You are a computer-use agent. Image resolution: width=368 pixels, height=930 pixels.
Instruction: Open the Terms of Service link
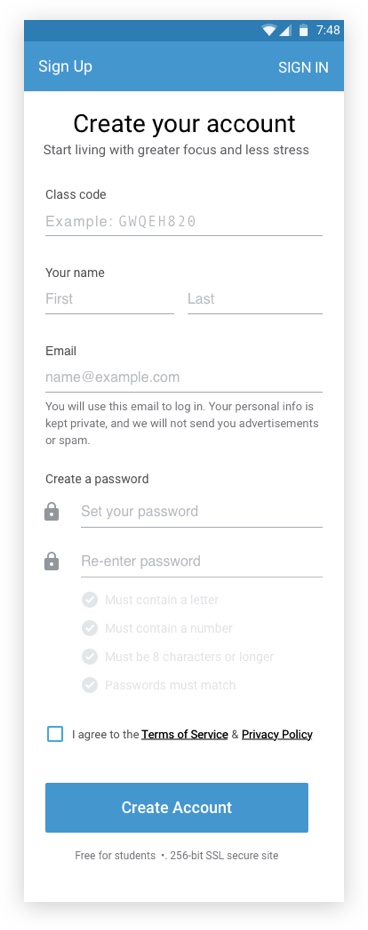tap(185, 734)
